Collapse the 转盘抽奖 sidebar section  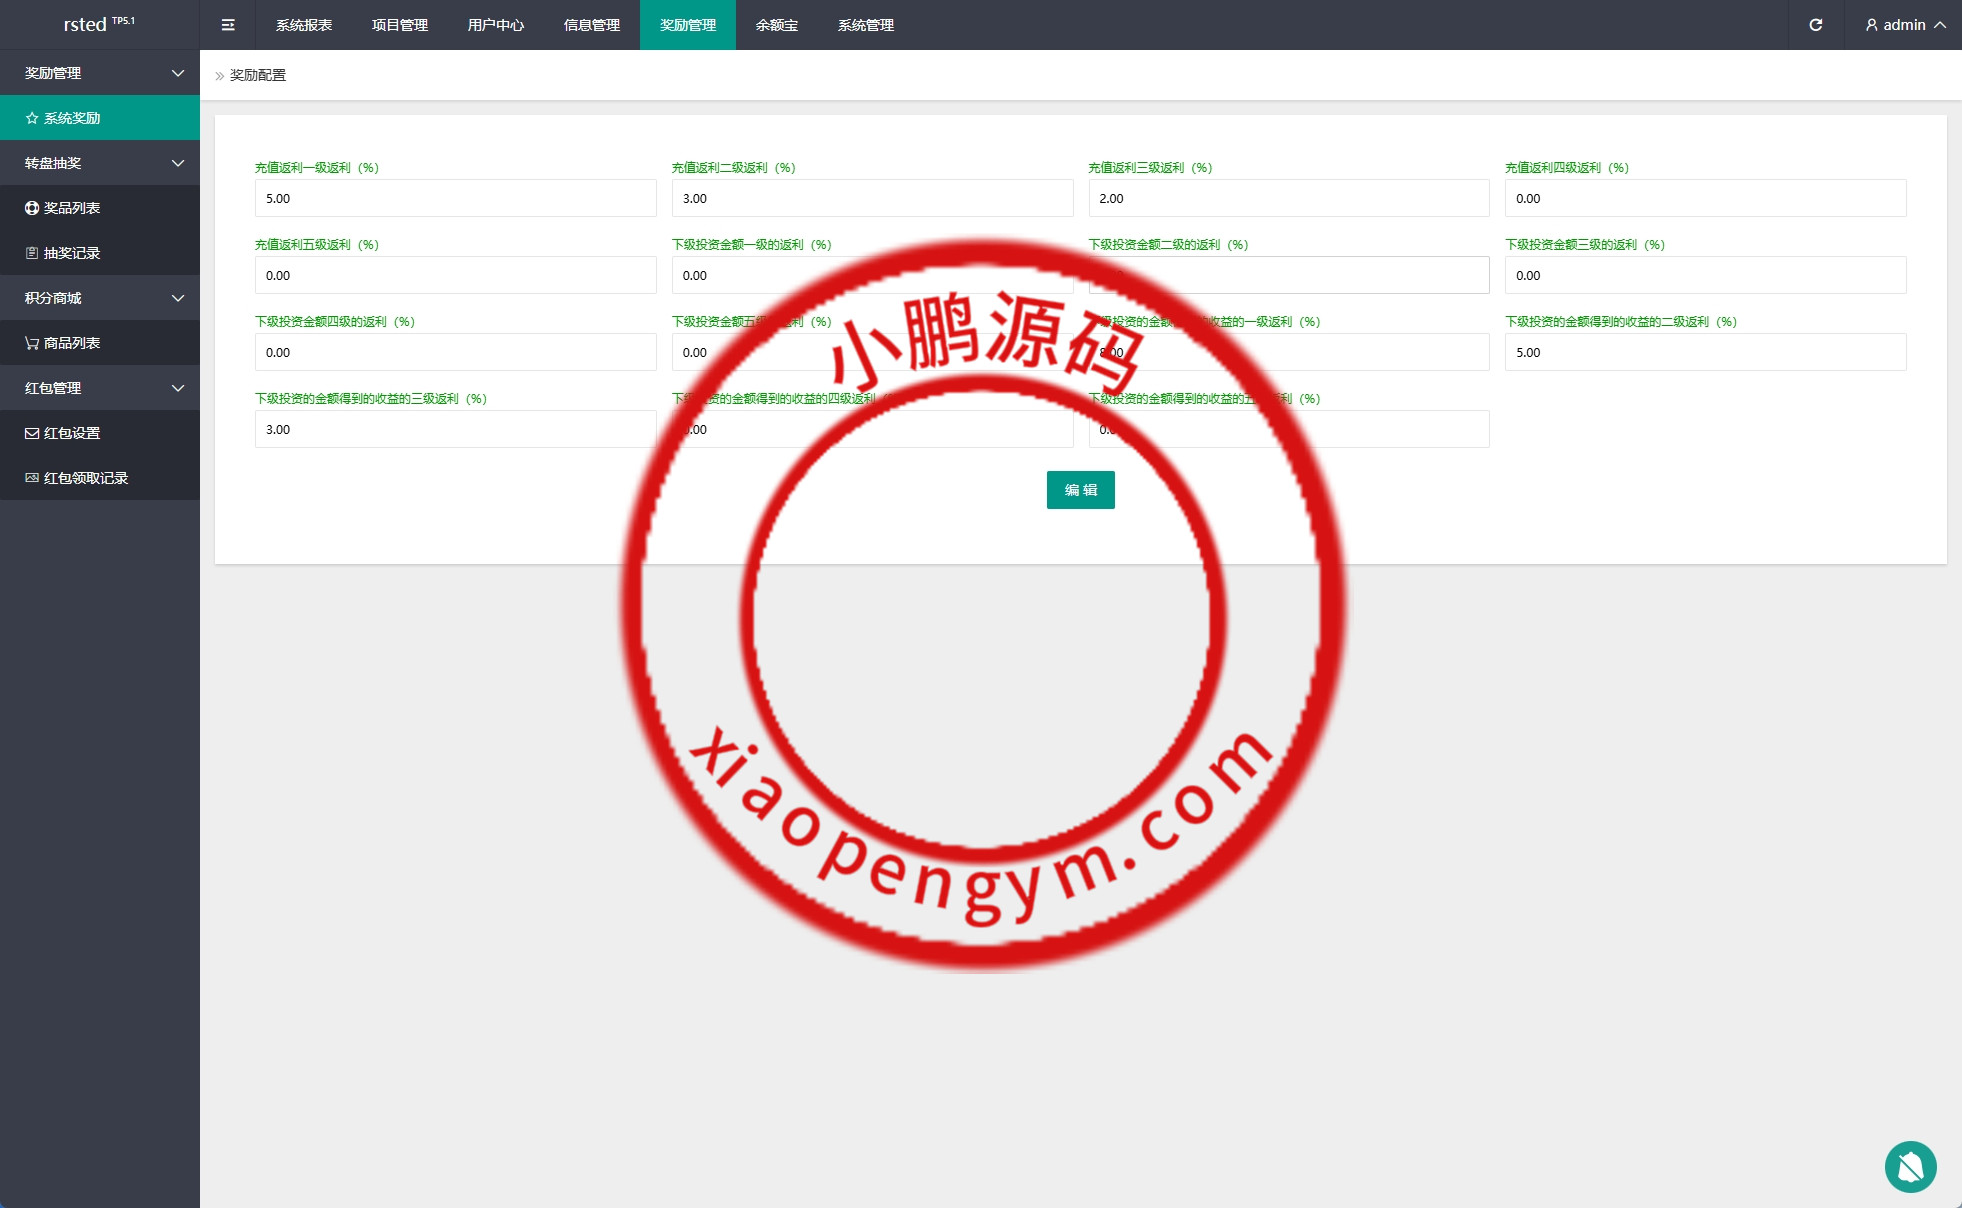coord(100,163)
